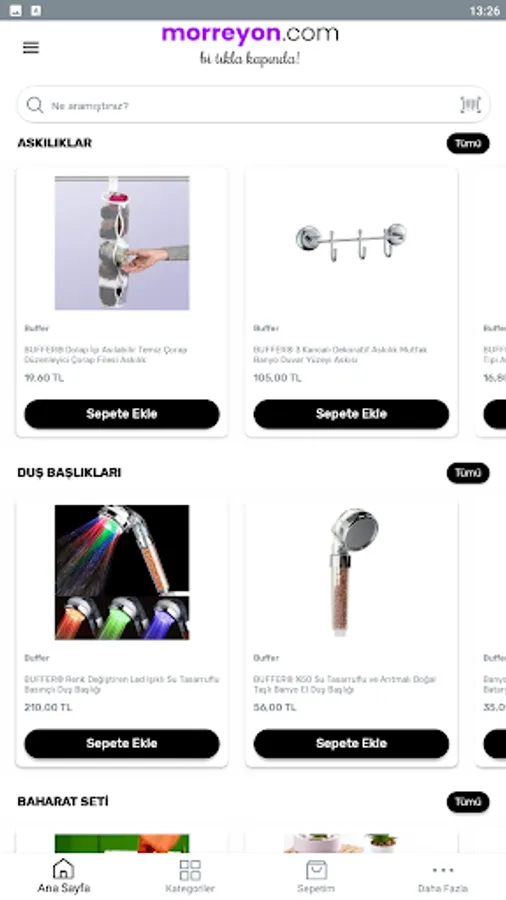Add the sock organizer to cart

click(122, 414)
